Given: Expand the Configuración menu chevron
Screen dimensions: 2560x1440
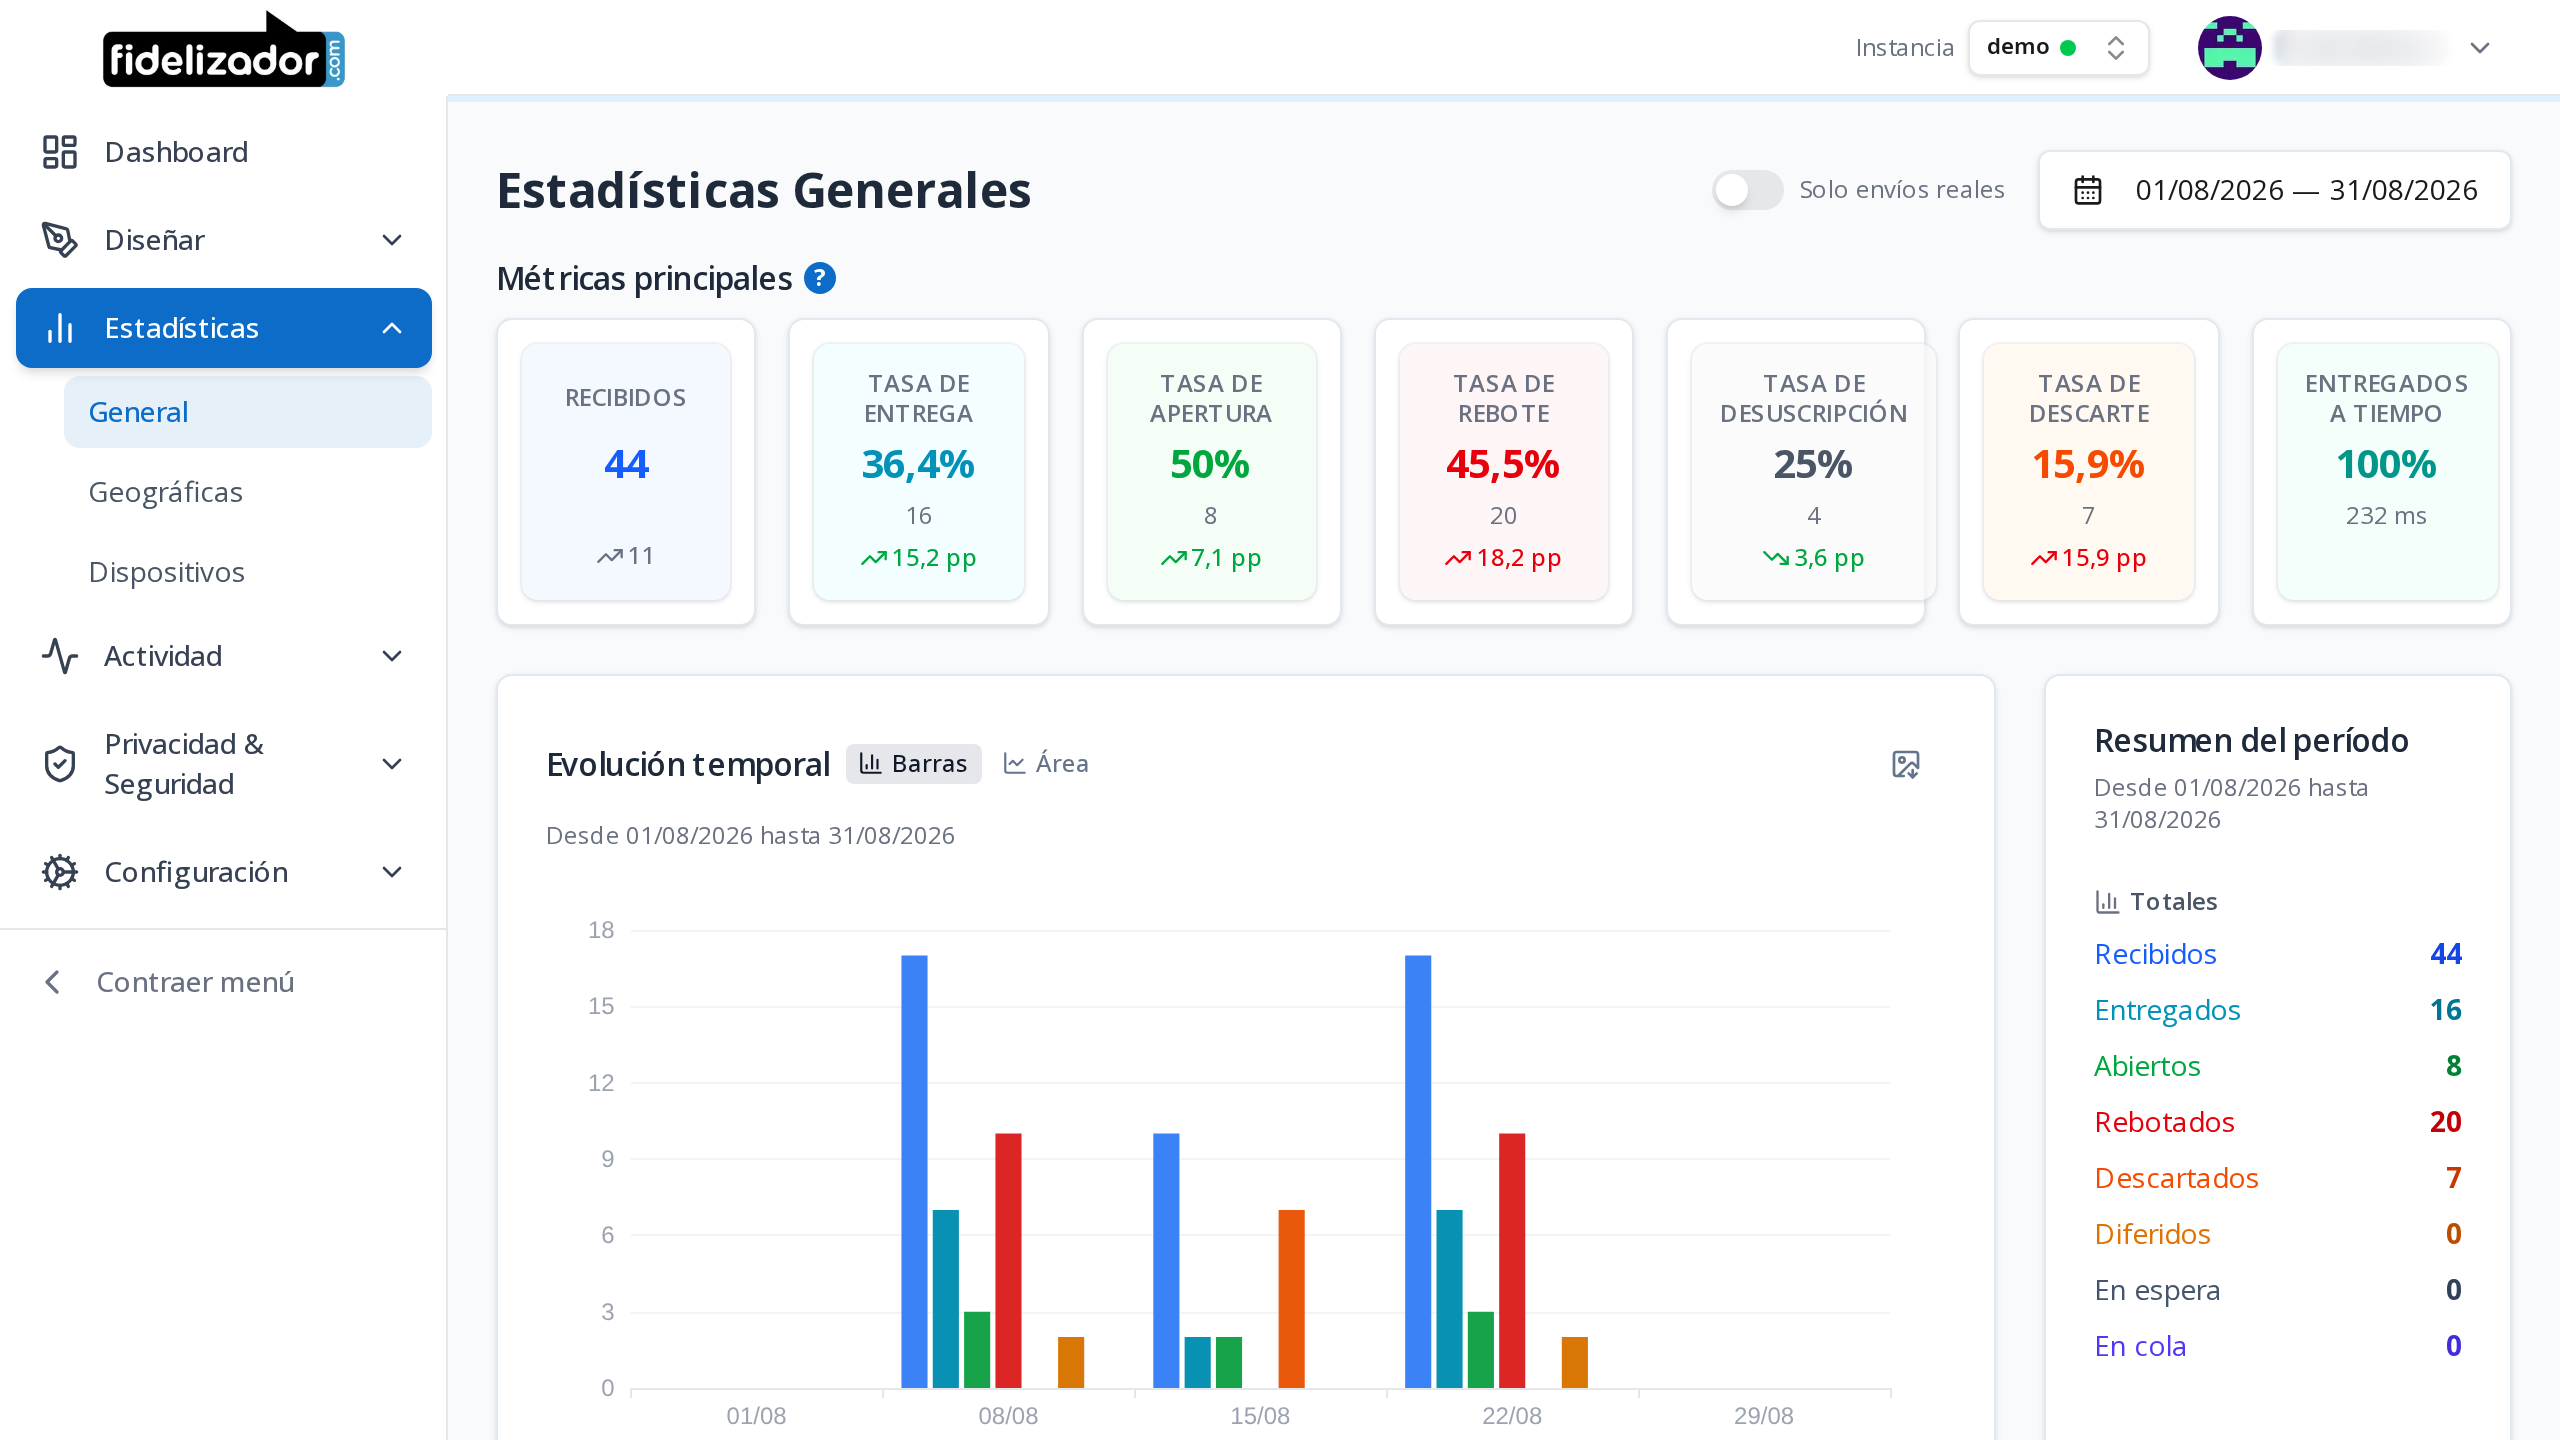Looking at the screenshot, I should [x=393, y=872].
